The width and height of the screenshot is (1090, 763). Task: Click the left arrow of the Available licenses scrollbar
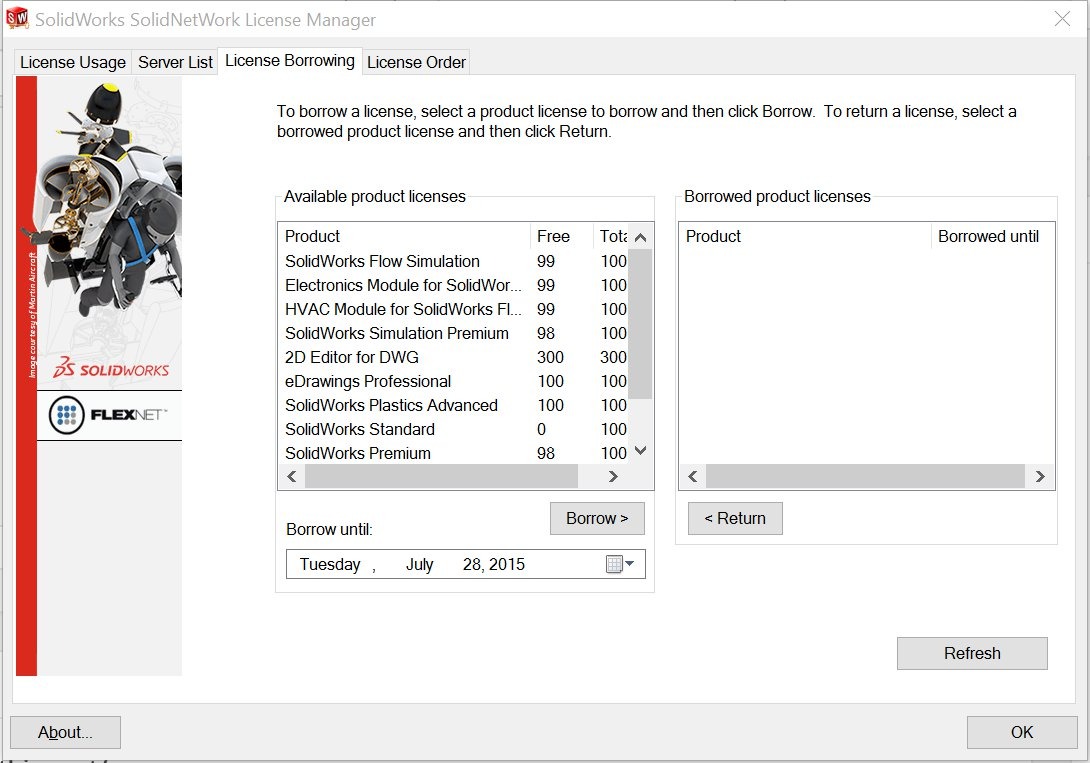pos(291,476)
